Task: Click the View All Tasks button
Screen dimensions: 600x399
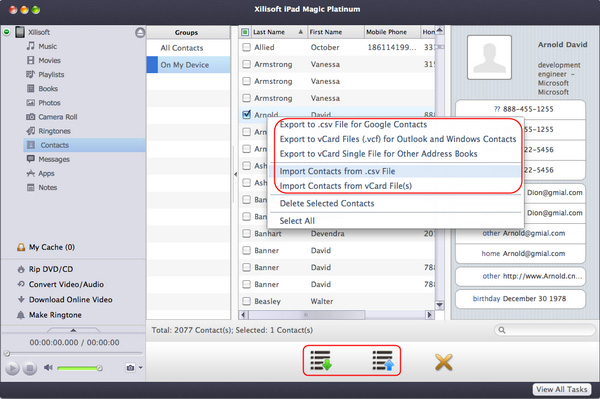Action: pos(561,389)
